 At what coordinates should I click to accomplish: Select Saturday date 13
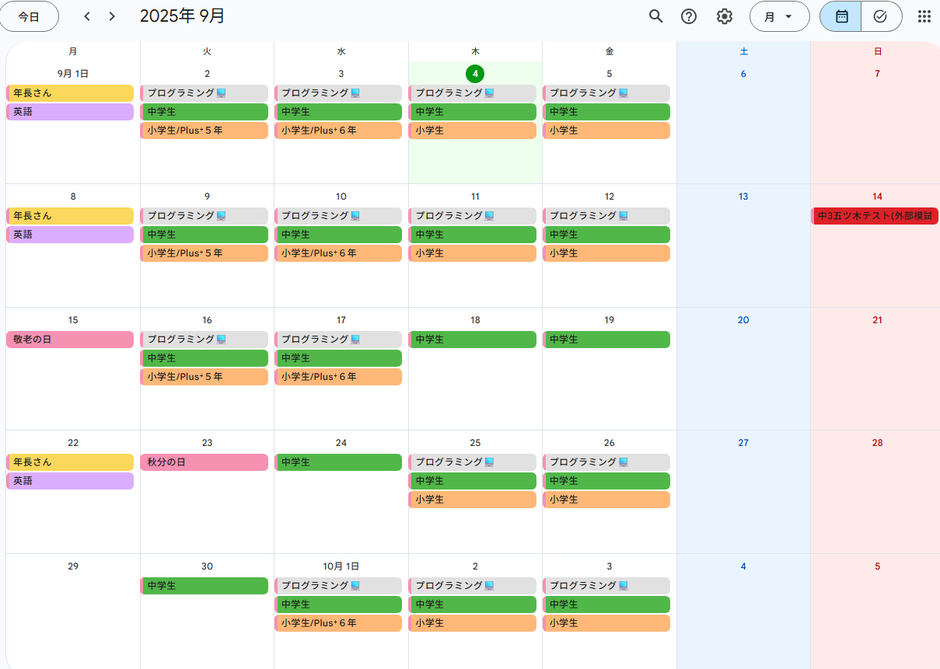[x=743, y=197]
